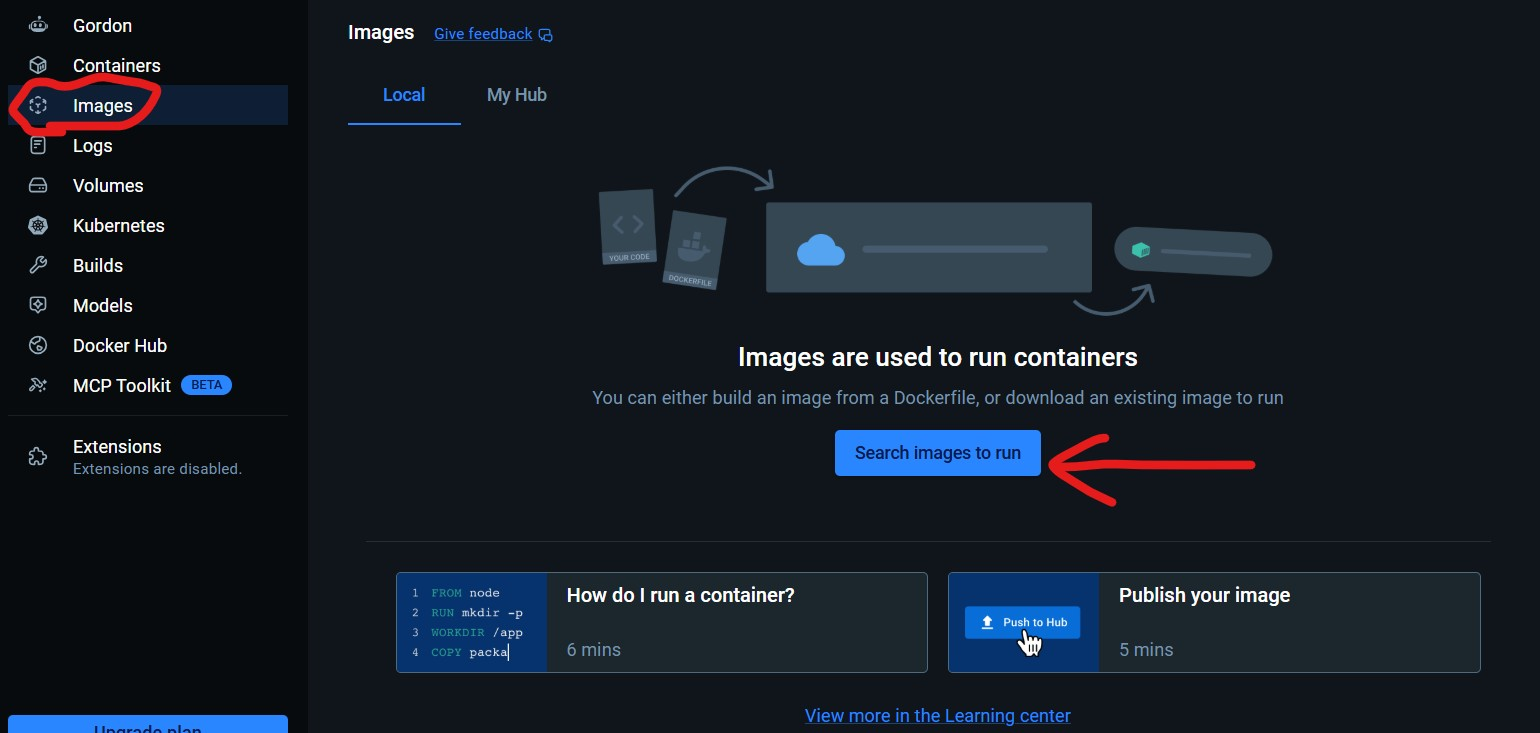Image resolution: width=1540 pixels, height=733 pixels.
Task: Click the Gordon robot icon
Action: click(x=38, y=25)
